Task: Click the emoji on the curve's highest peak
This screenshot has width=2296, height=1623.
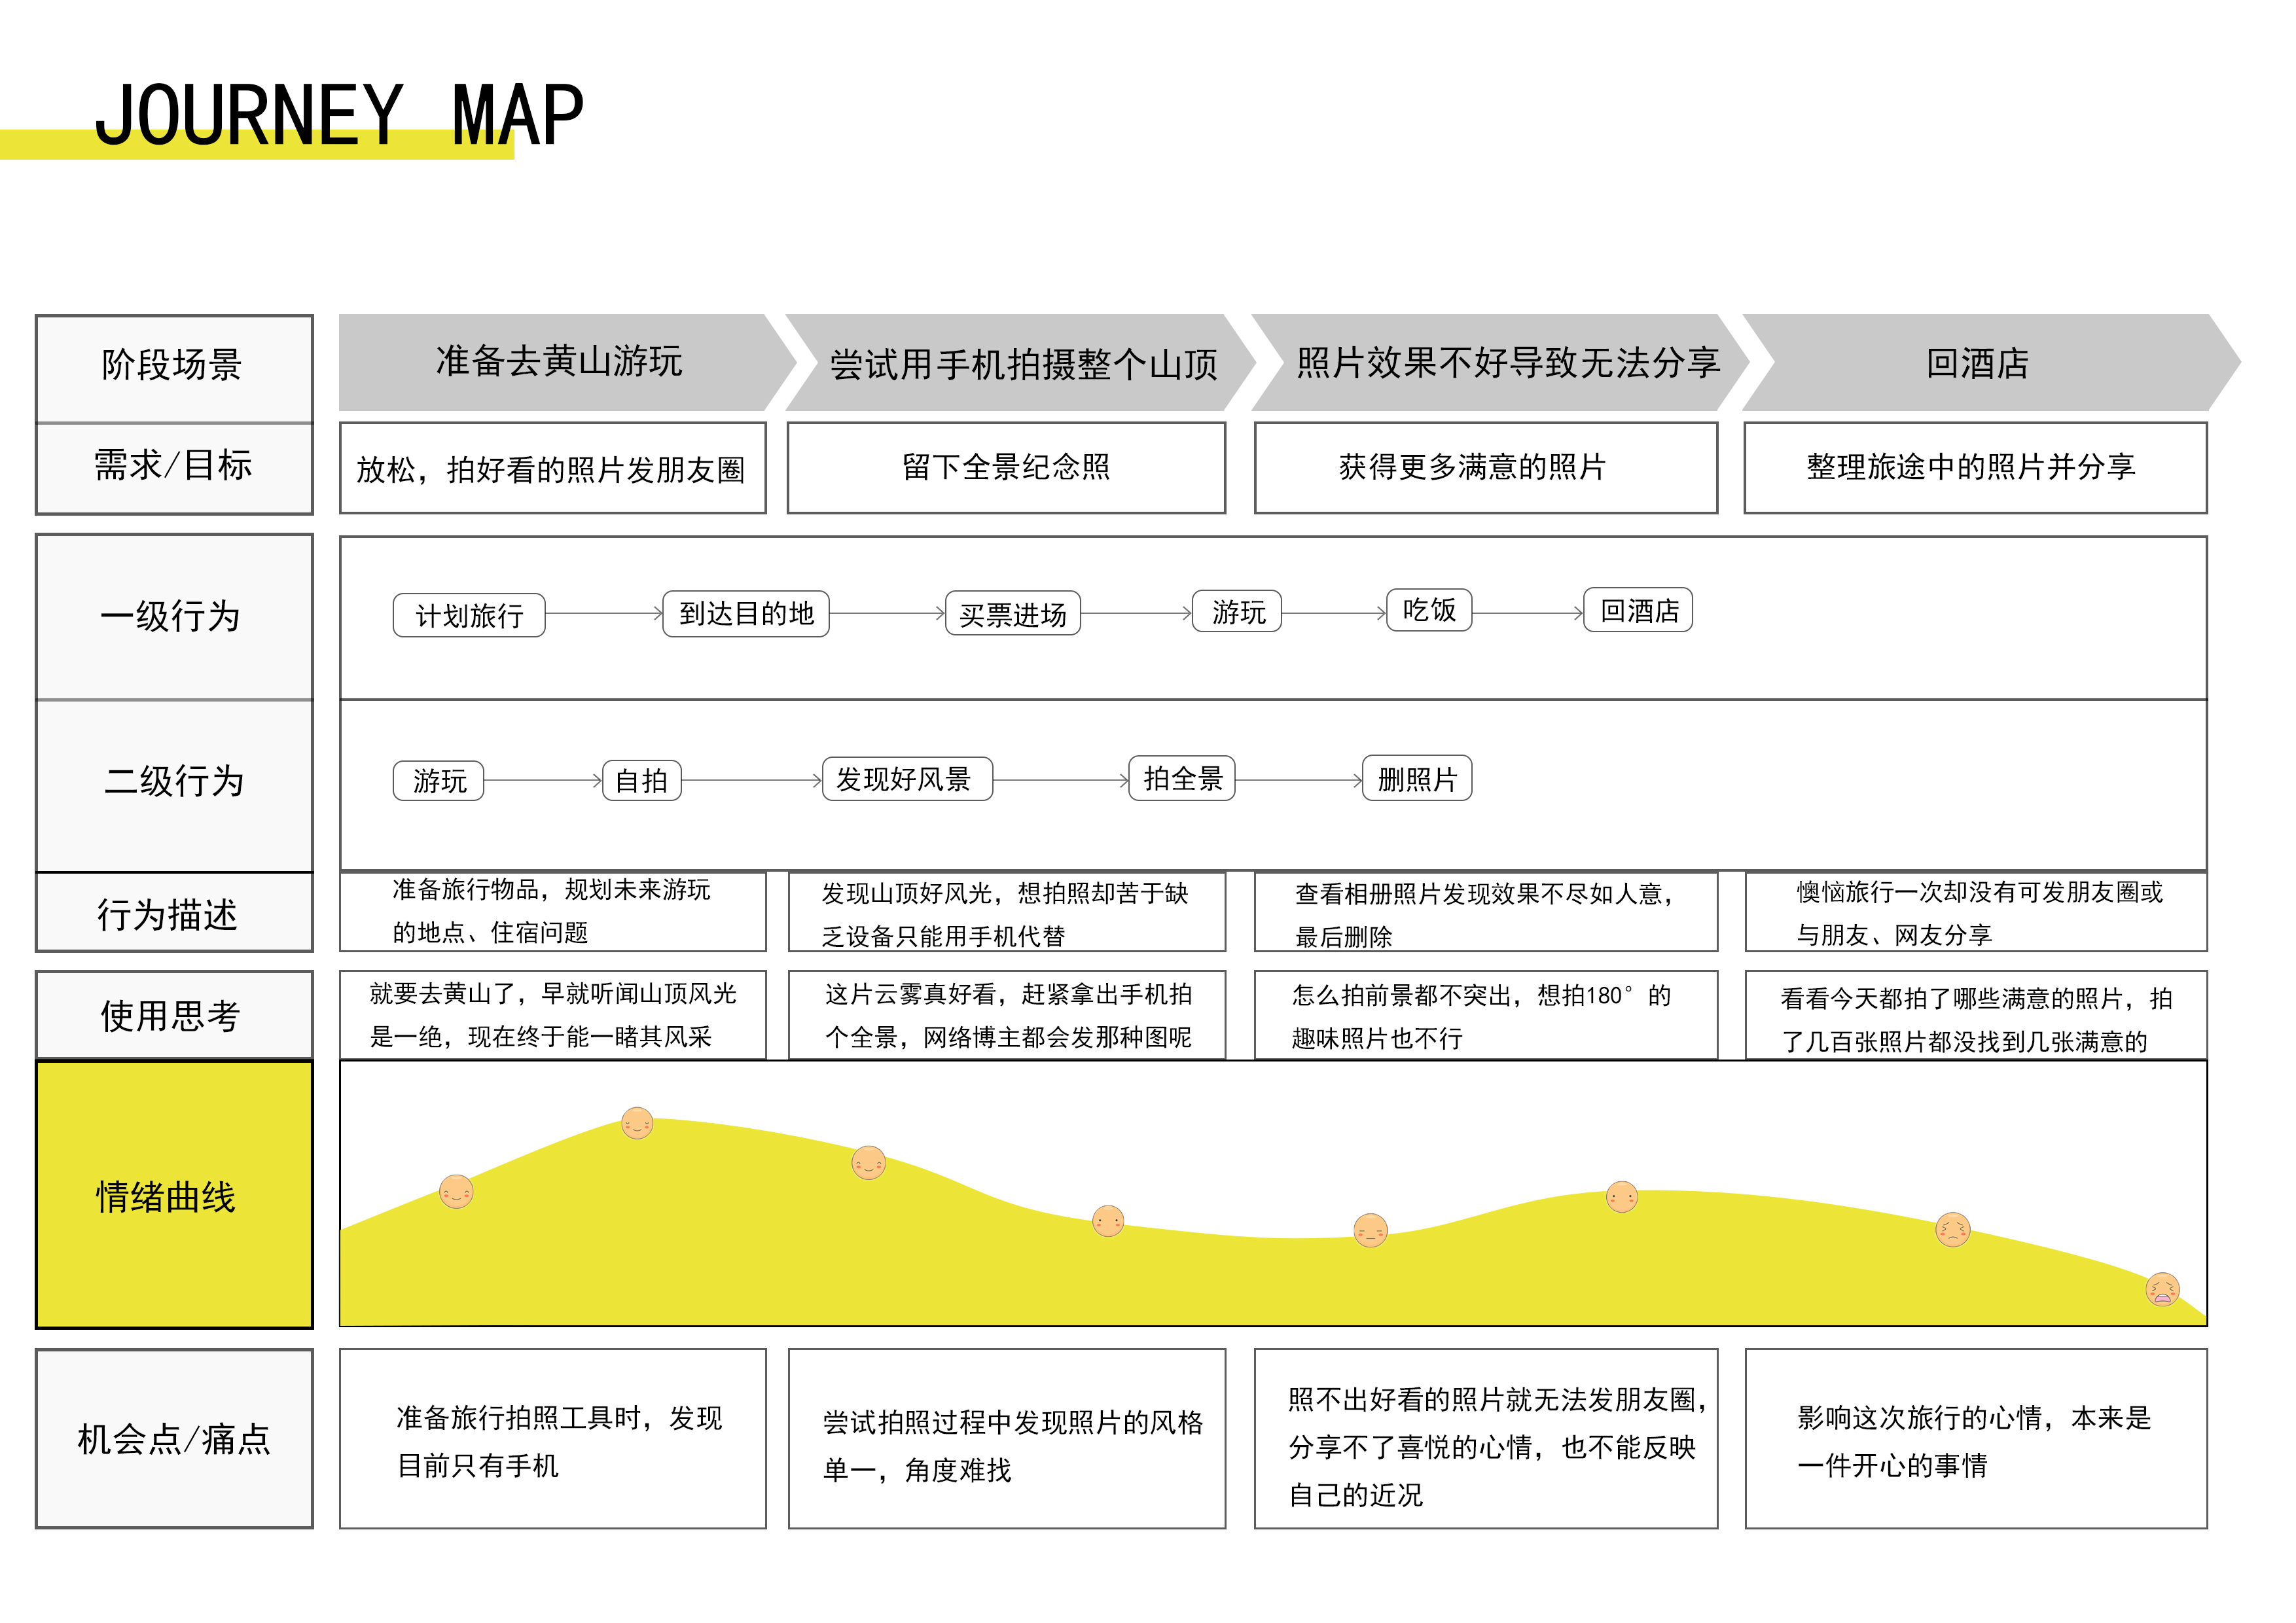Action: (637, 1123)
